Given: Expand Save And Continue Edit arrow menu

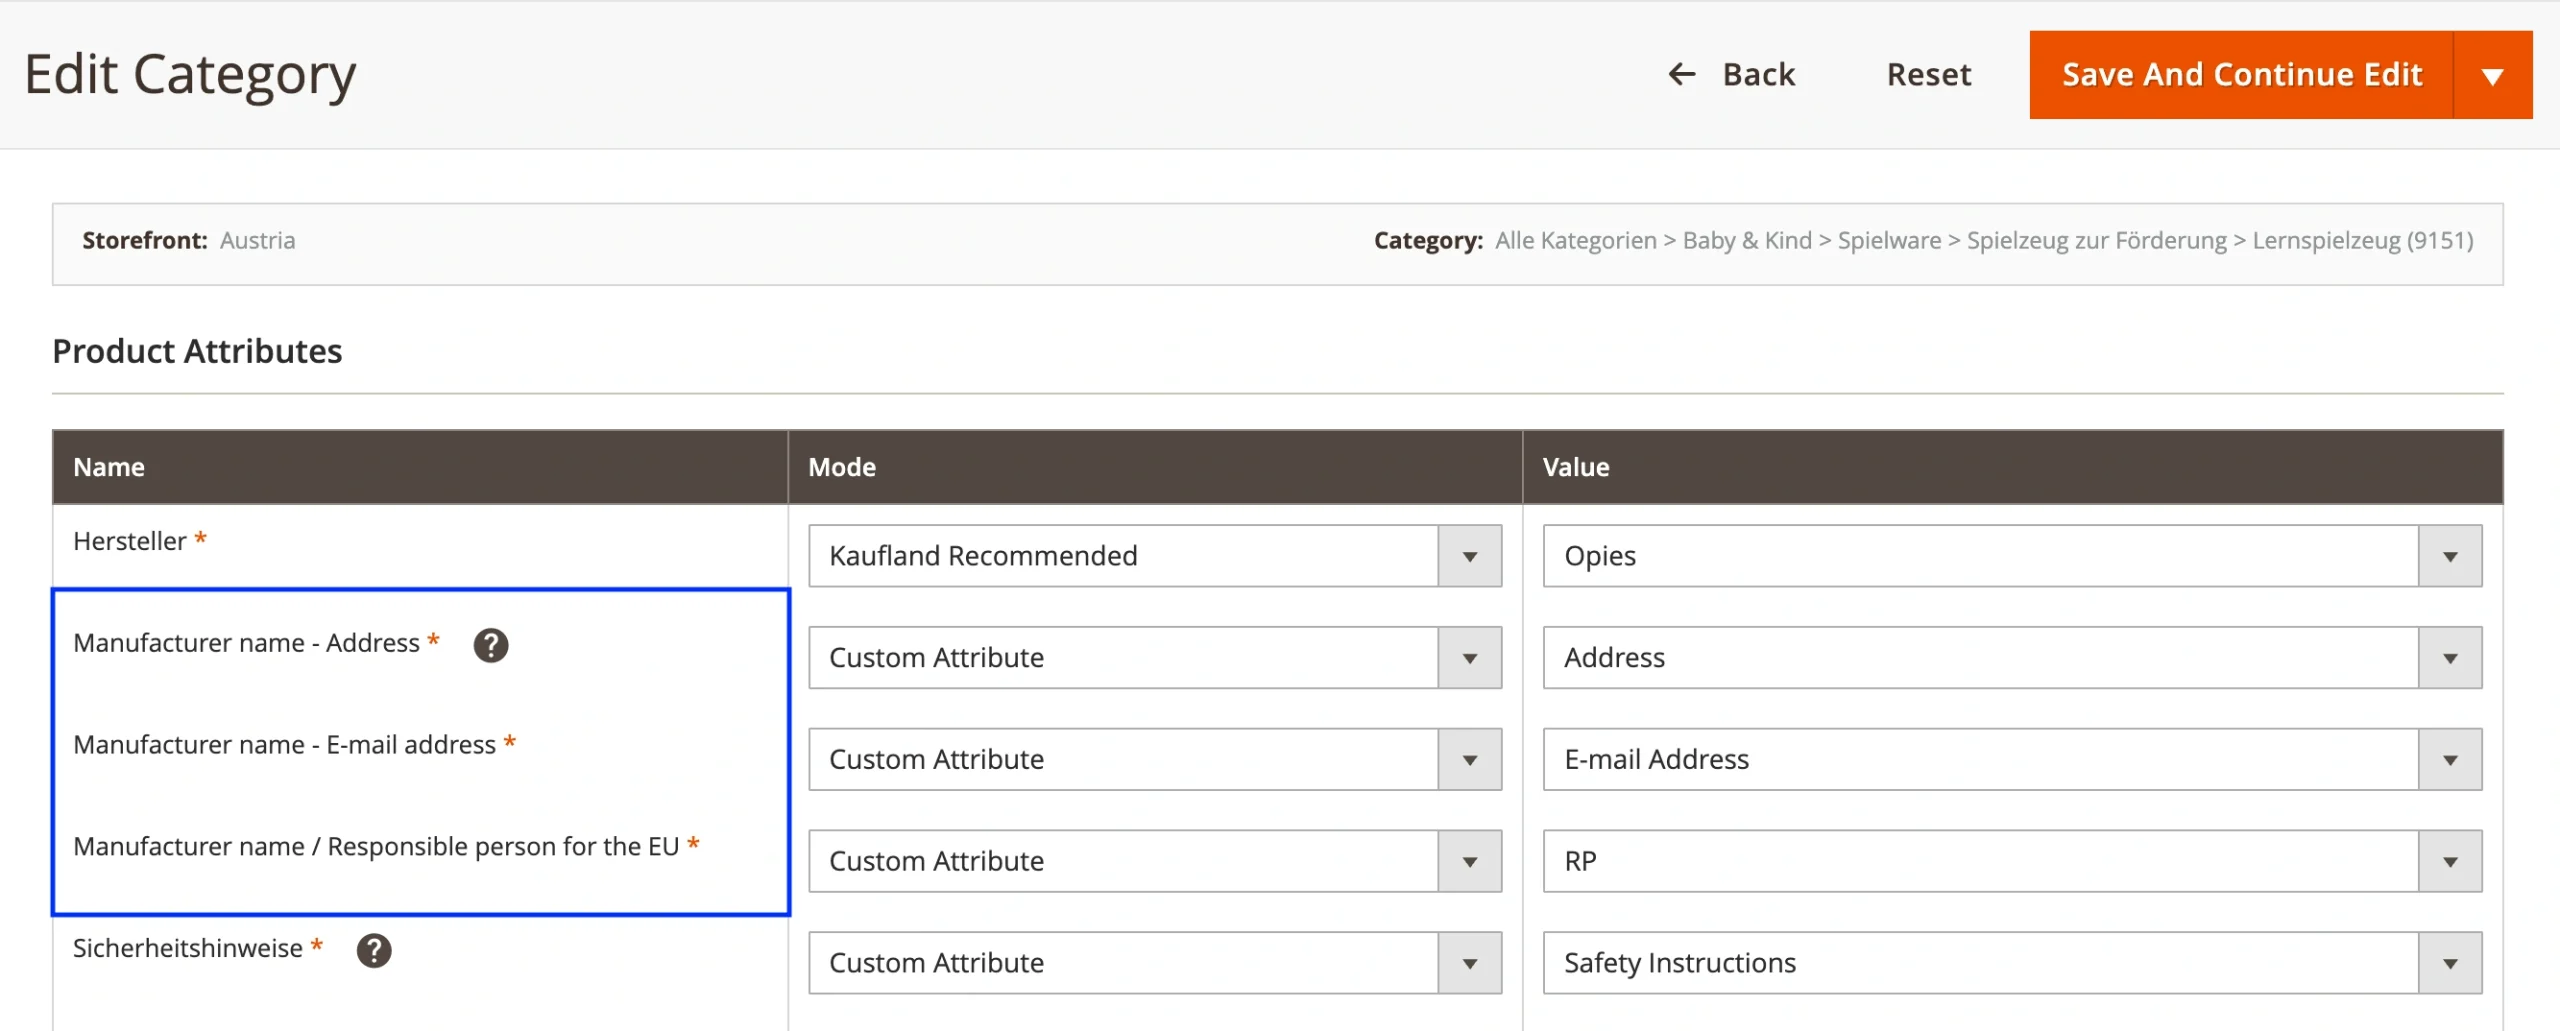Looking at the screenshot, I should (2492, 76).
